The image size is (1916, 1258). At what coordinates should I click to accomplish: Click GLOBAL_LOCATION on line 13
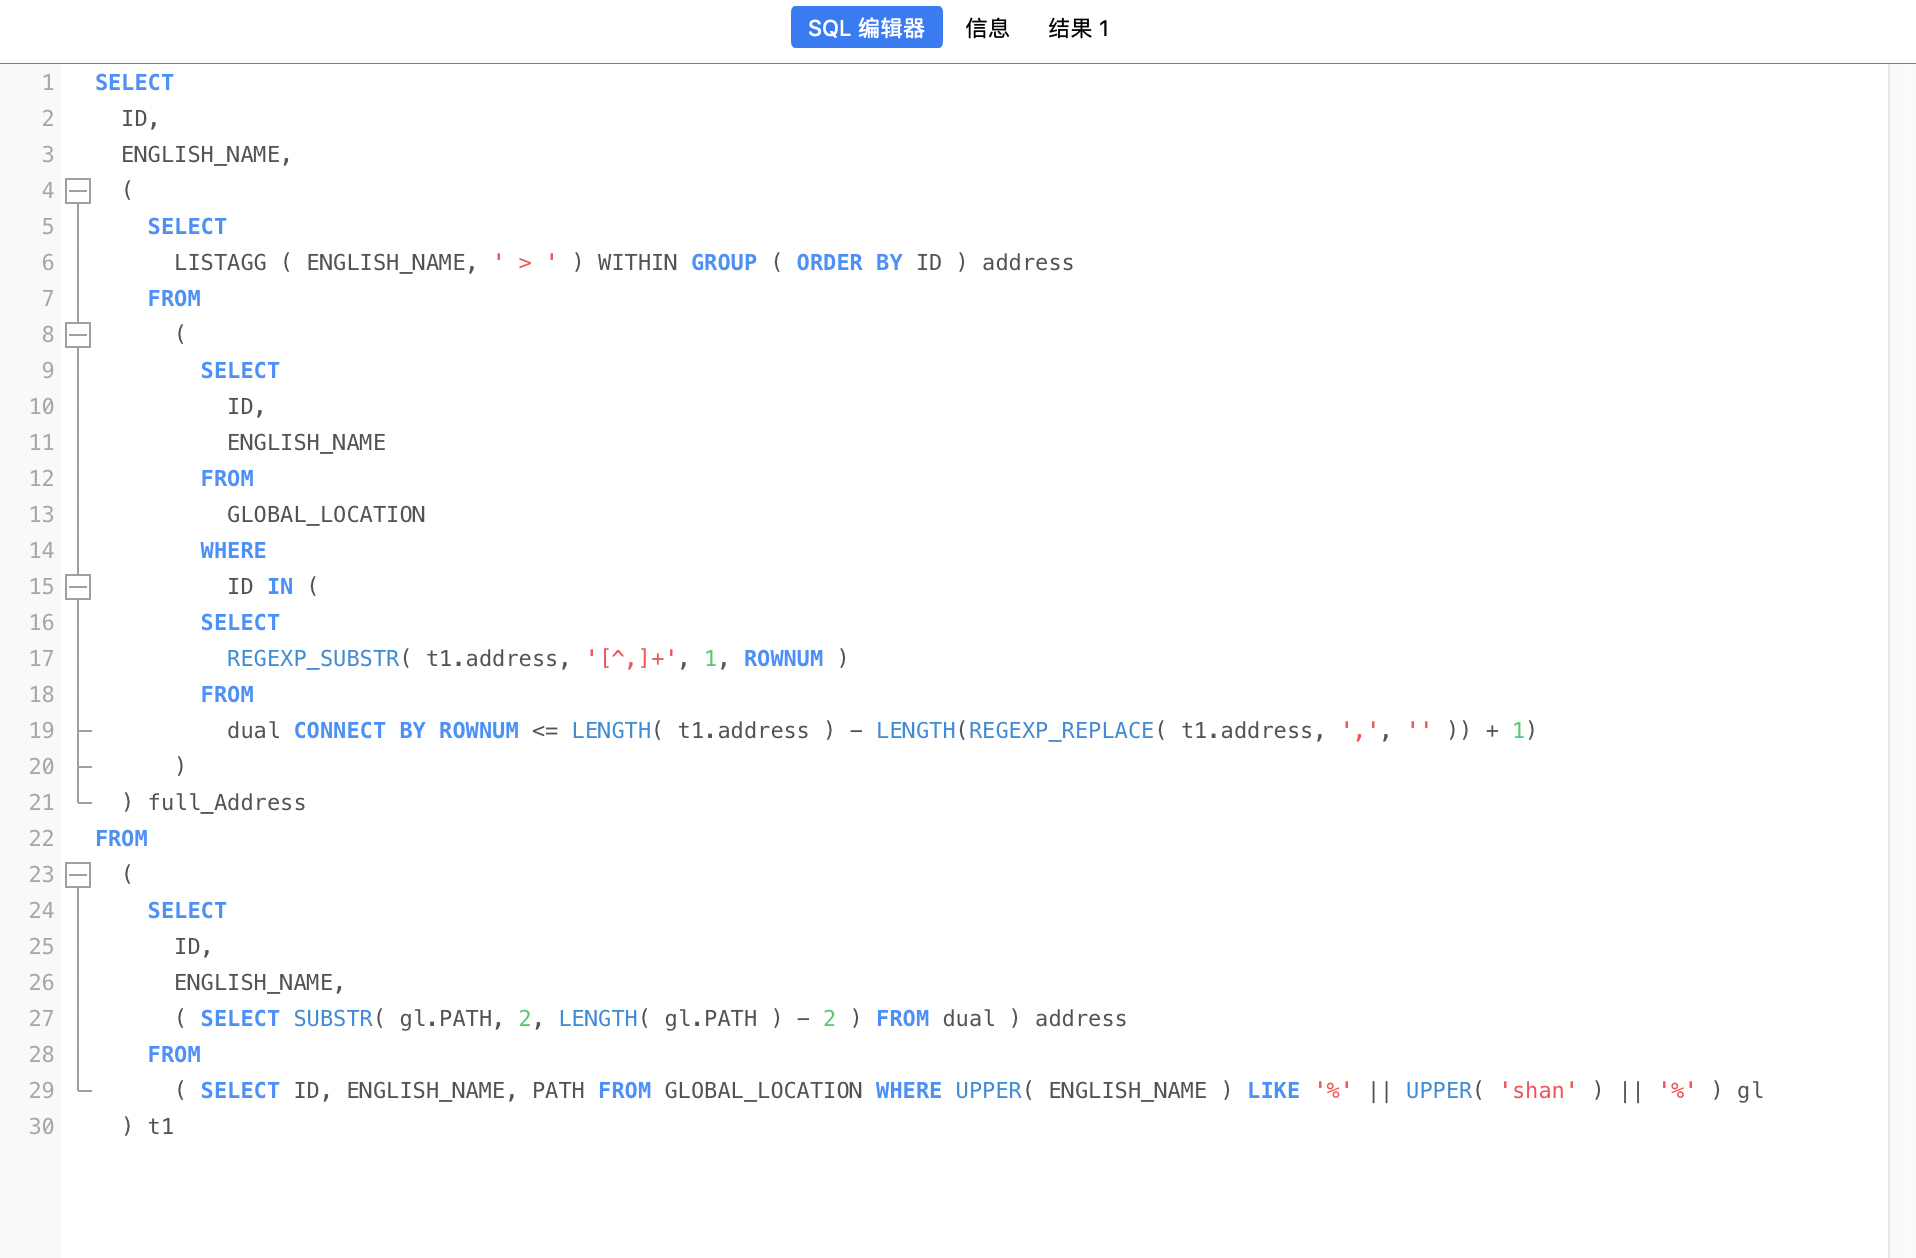[x=326, y=514]
